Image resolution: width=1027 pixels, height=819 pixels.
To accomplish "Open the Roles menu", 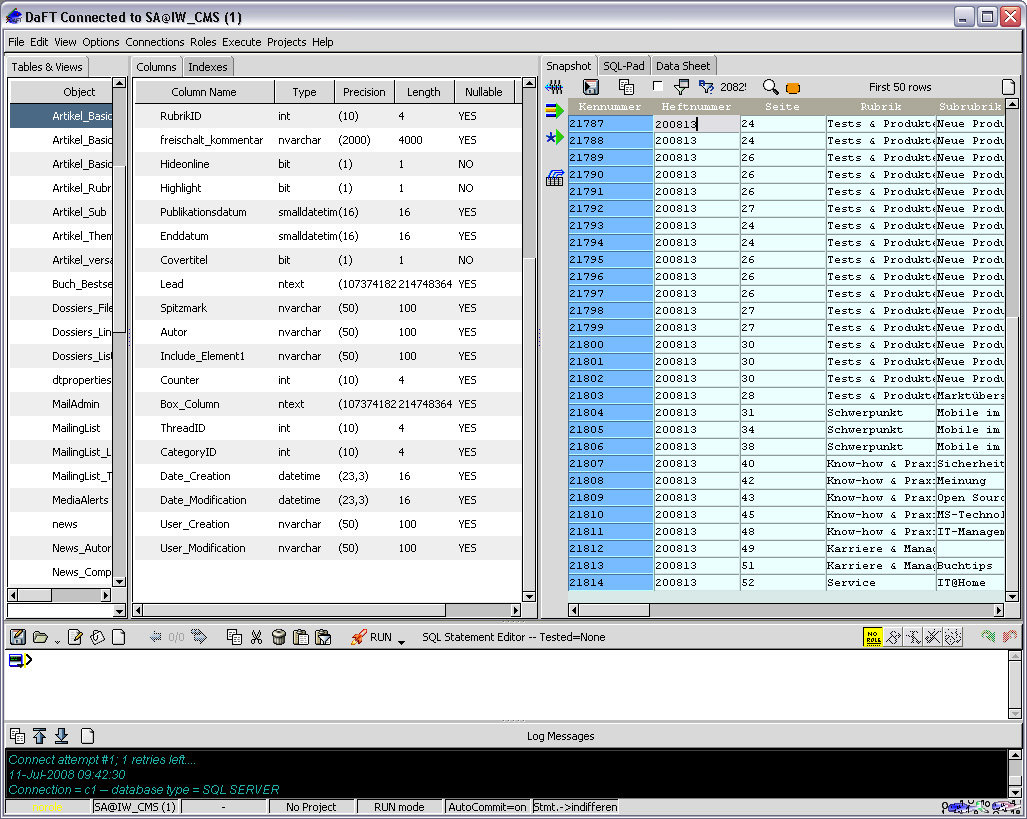I will 203,42.
